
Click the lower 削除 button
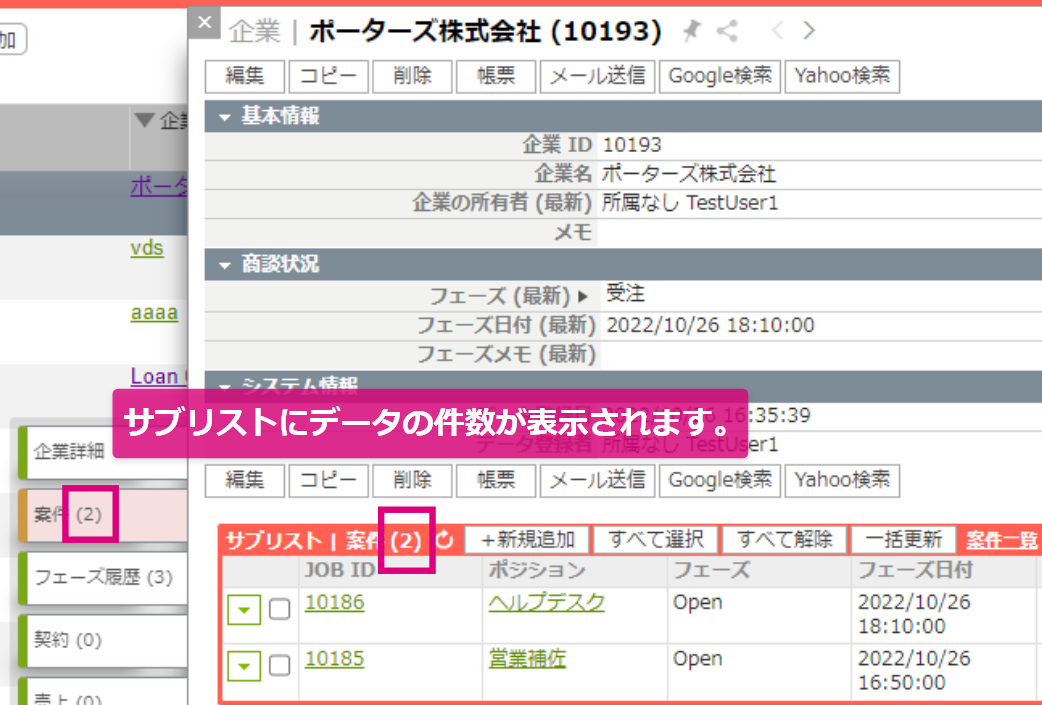[x=412, y=480]
